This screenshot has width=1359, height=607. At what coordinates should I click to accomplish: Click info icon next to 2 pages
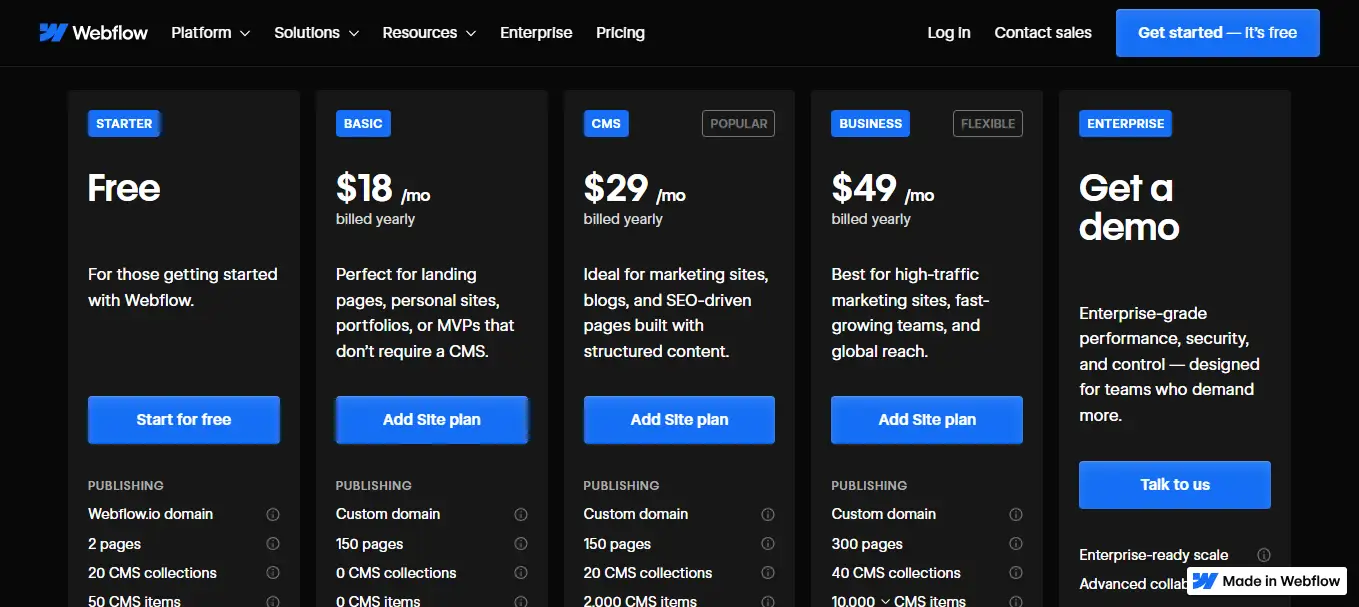click(x=273, y=544)
